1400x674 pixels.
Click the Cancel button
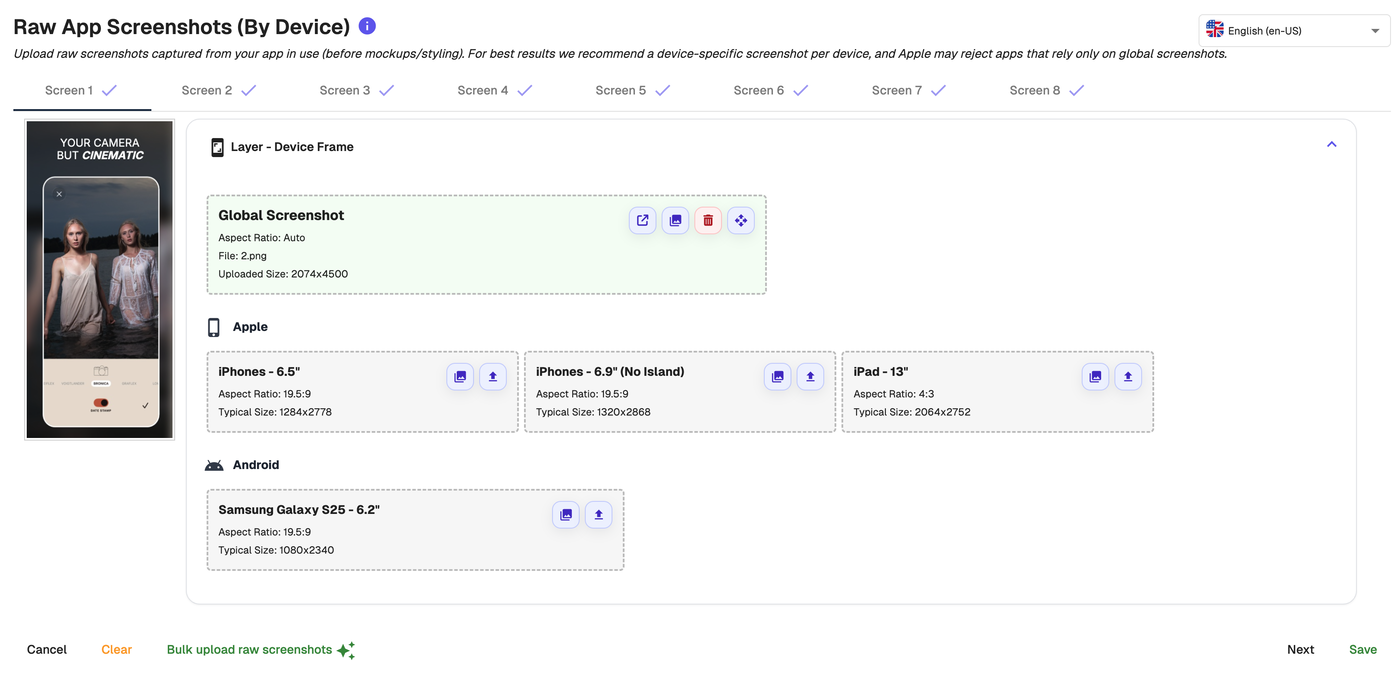tap(47, 650)
